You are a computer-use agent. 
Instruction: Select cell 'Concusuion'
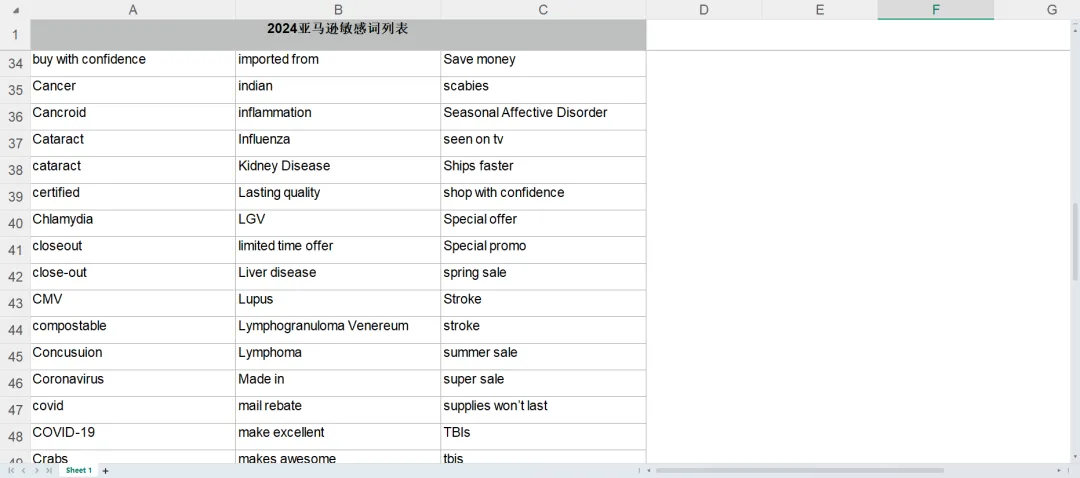coord(133,357)
